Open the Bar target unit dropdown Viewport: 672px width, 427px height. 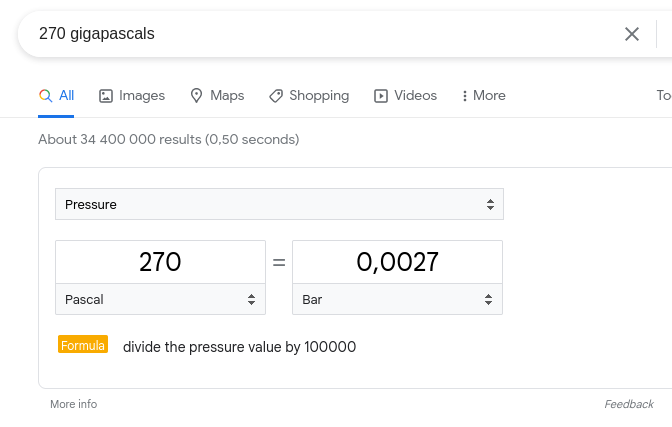coord(397,299)
